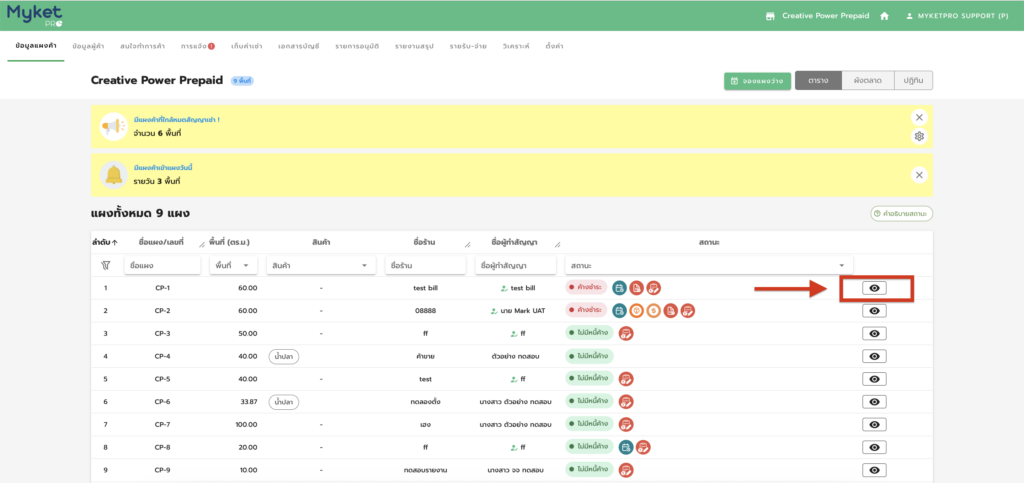Screen dimensions: 1024x483
Task: Switch to the การแจ้ง tab
Action: tap(197, 47)
